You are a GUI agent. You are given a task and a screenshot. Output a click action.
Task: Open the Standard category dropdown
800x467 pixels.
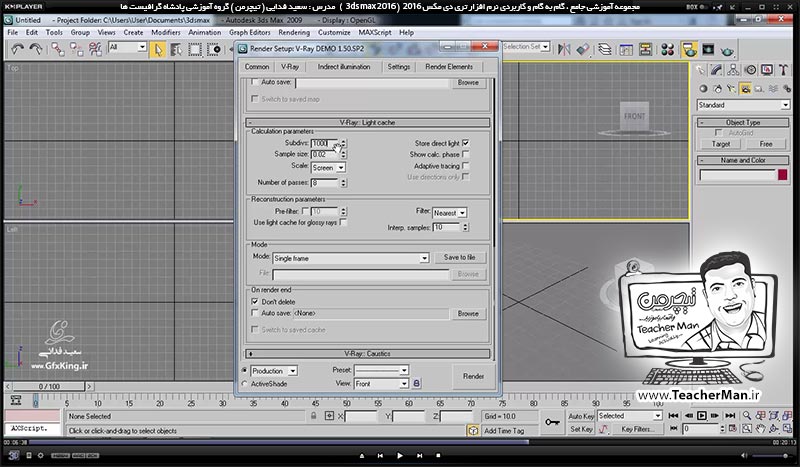coord(743,105)
